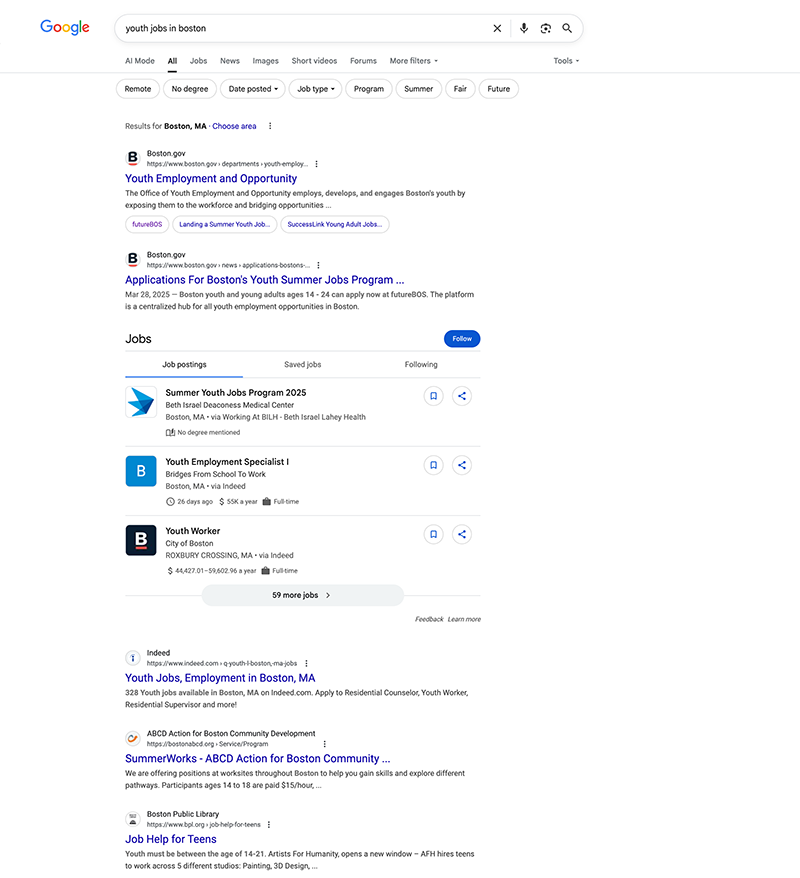Bookmark the Summer Youth Jobs Program 2025 posting
The image size is (800, 878).
[433, 396]
